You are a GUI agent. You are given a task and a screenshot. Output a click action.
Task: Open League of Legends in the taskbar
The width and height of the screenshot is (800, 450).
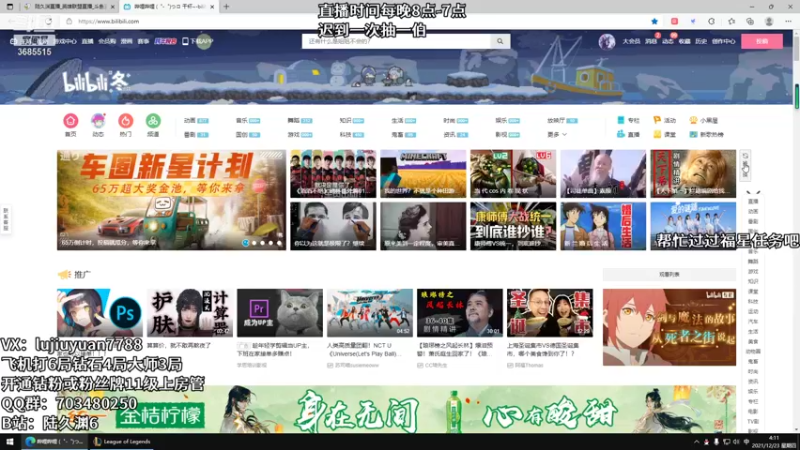pos(122,442)
